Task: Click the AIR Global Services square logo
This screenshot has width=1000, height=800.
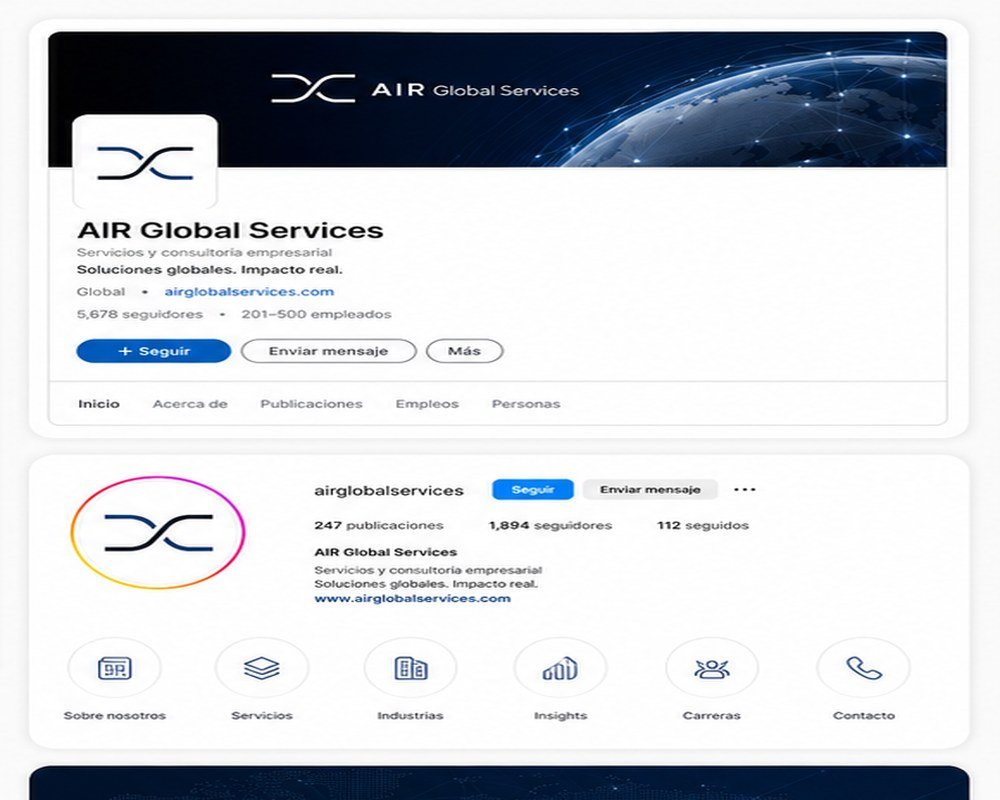Action: (145, 162)
